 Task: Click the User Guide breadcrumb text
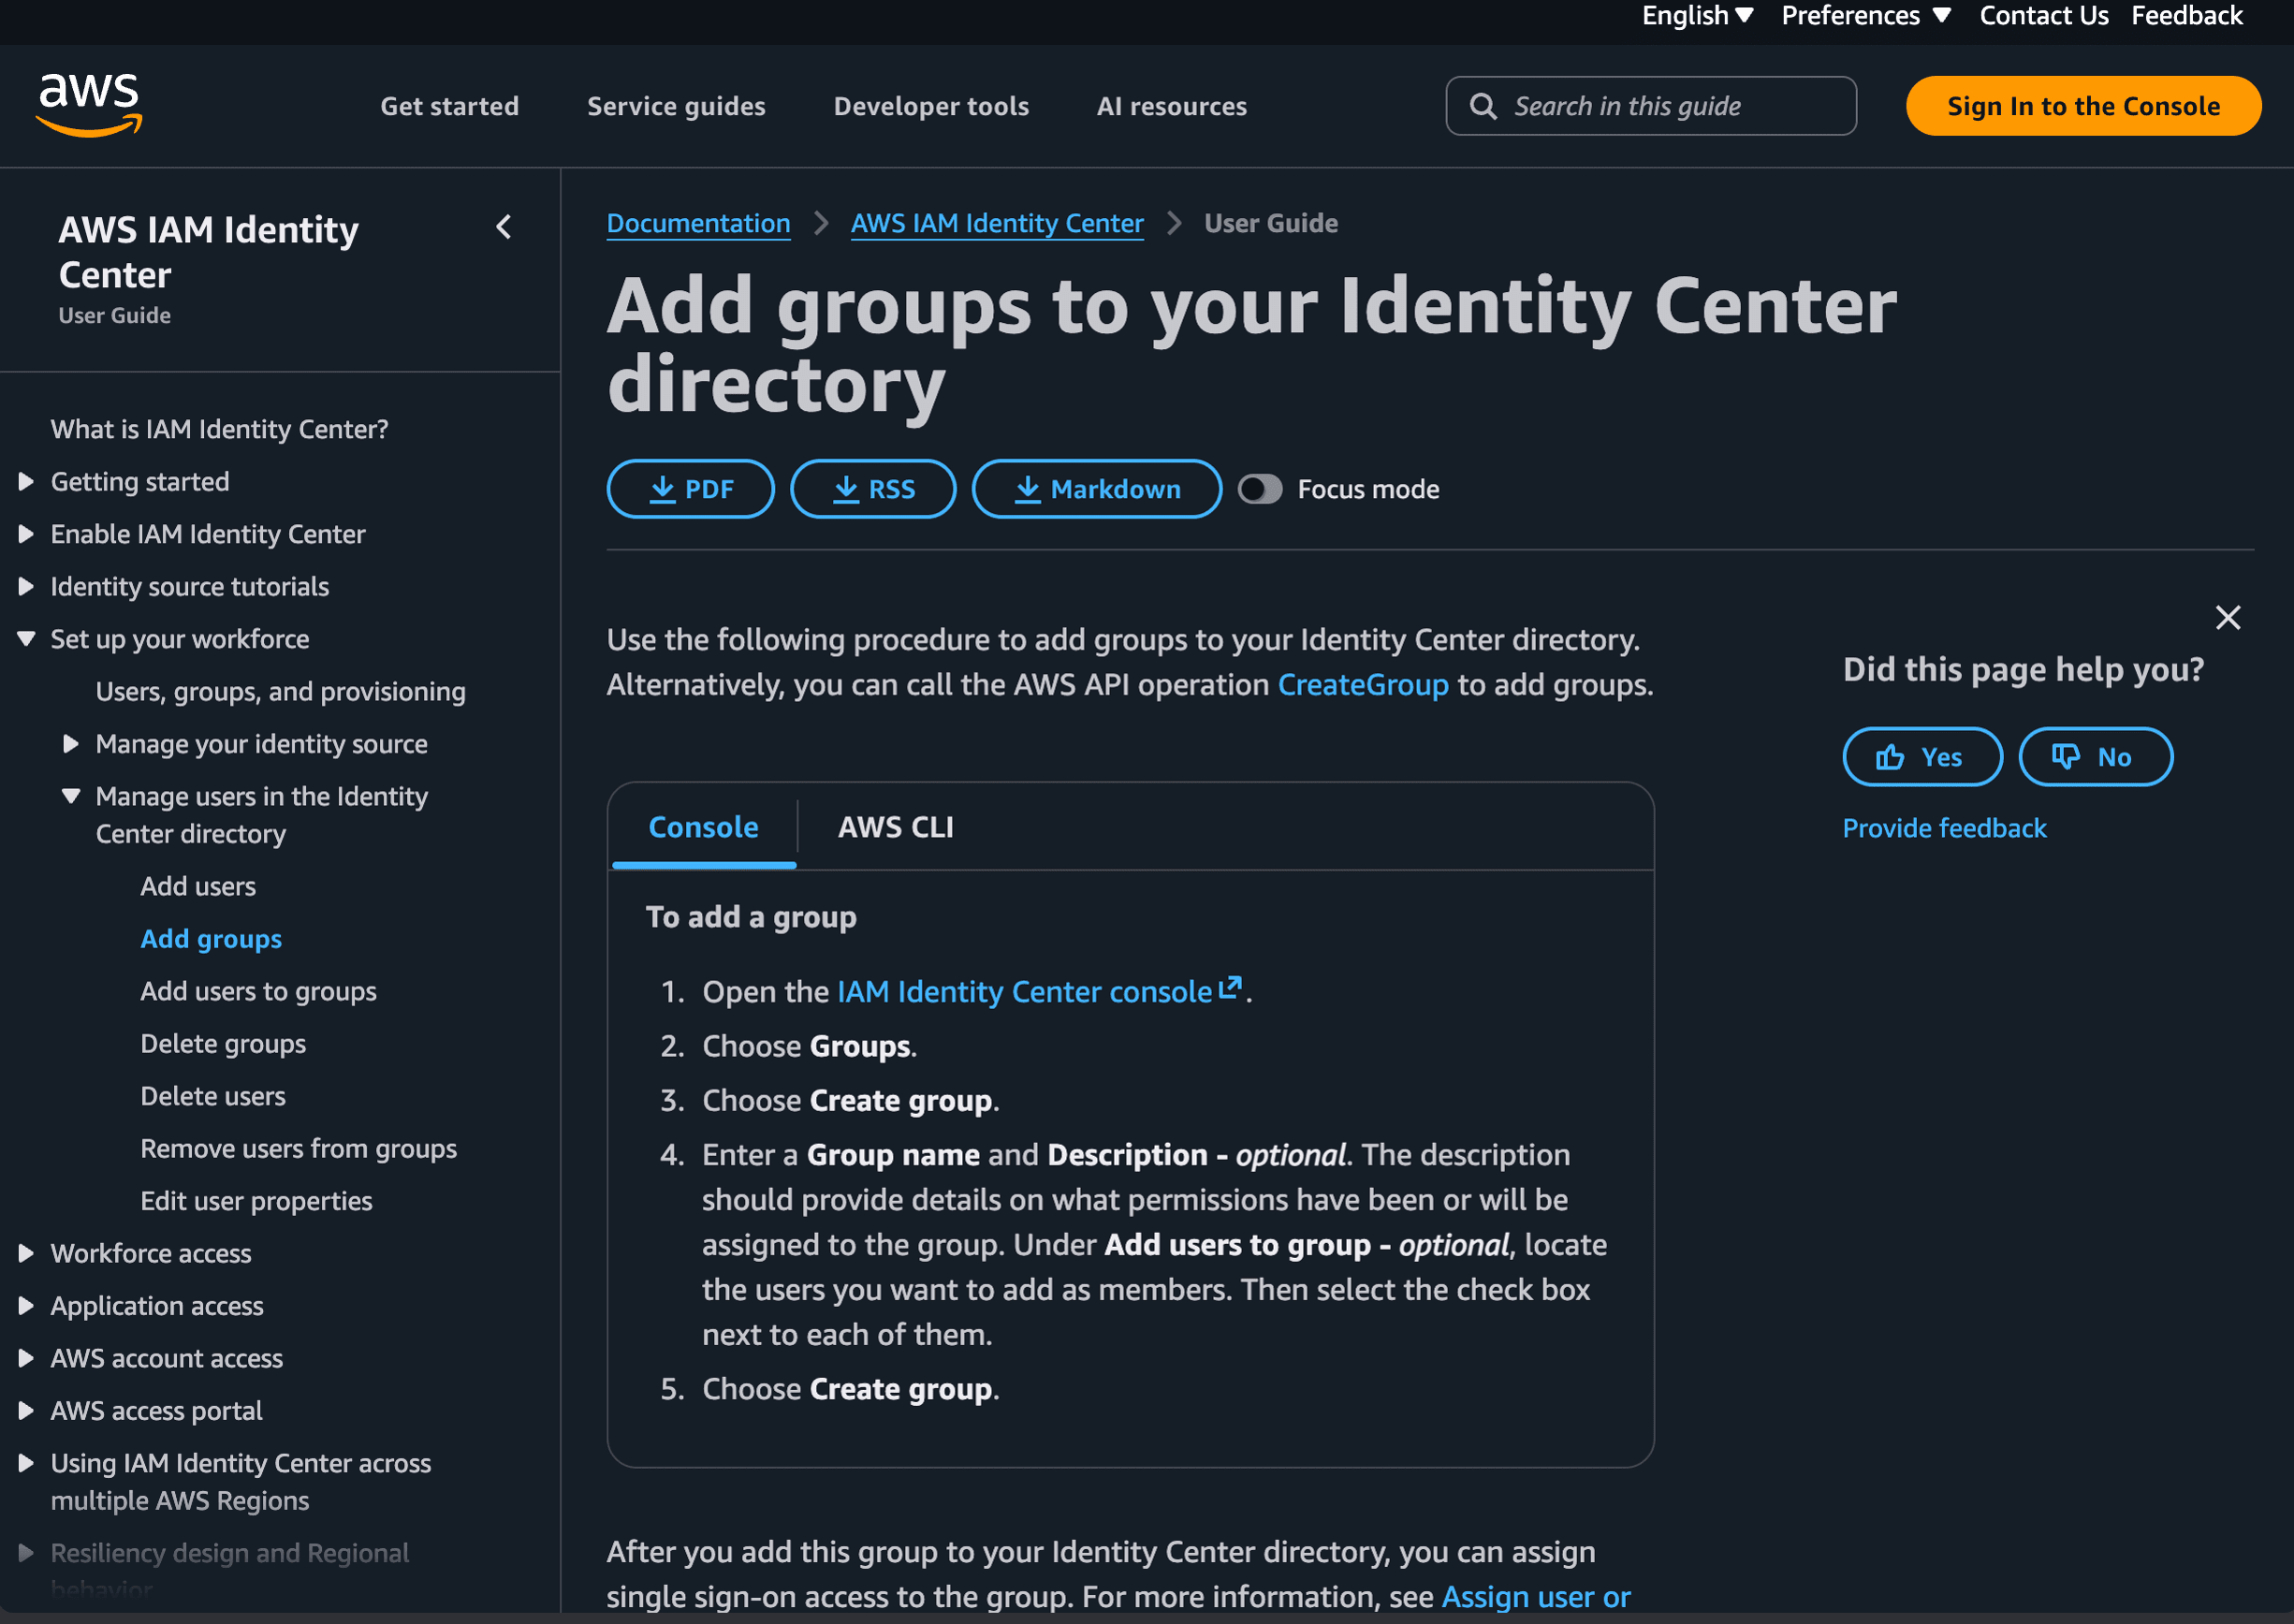point(1270,223)
